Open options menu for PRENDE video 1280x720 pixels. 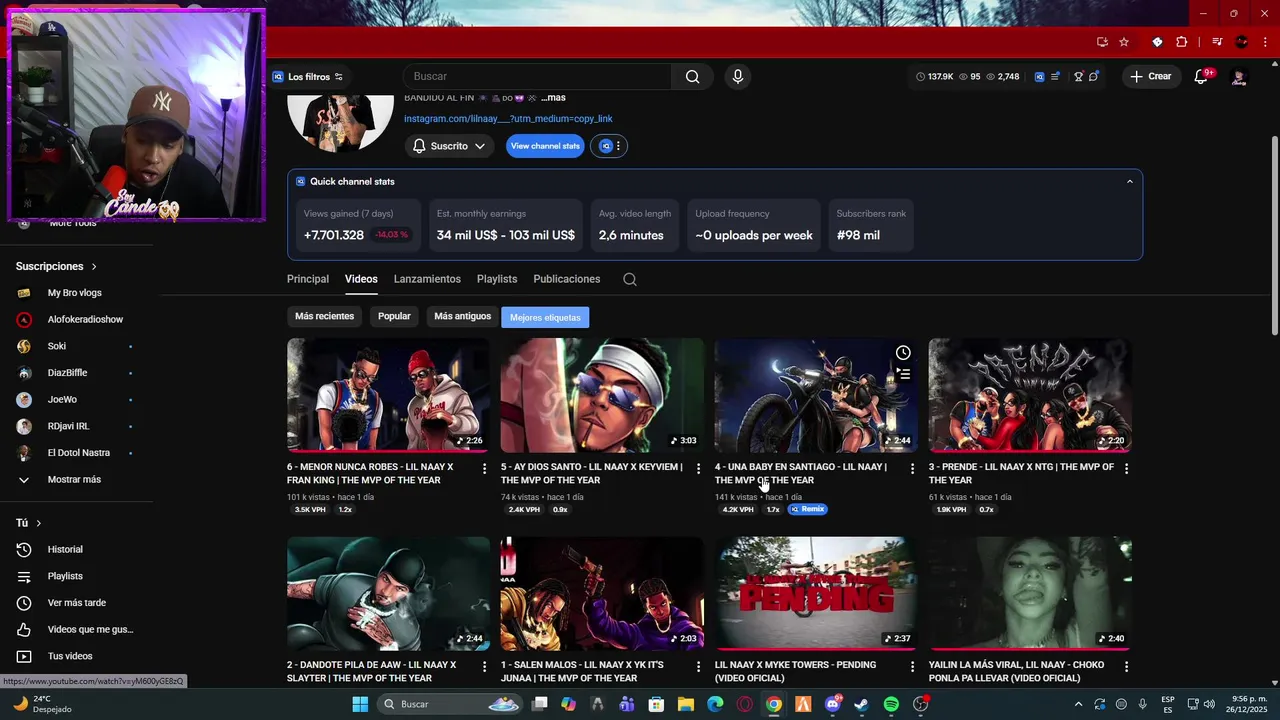(1126, 468)
